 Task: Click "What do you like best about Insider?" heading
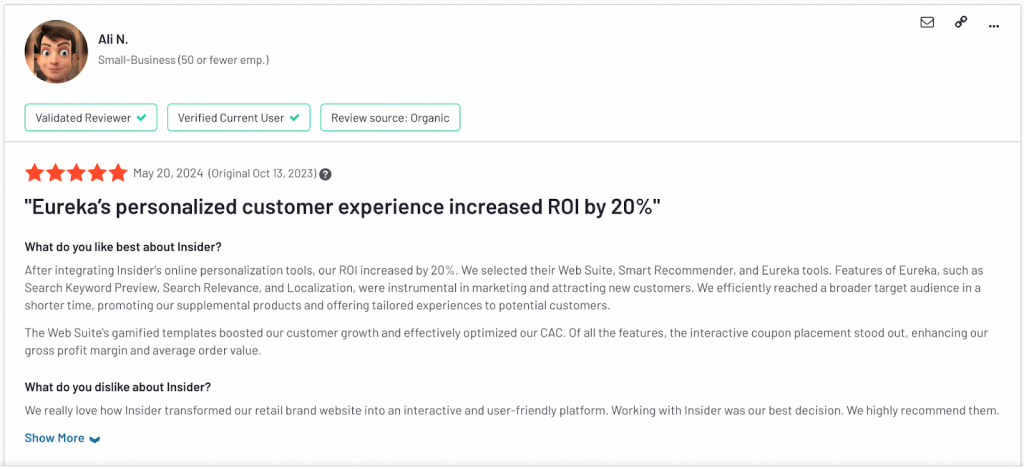click(125, 248)
